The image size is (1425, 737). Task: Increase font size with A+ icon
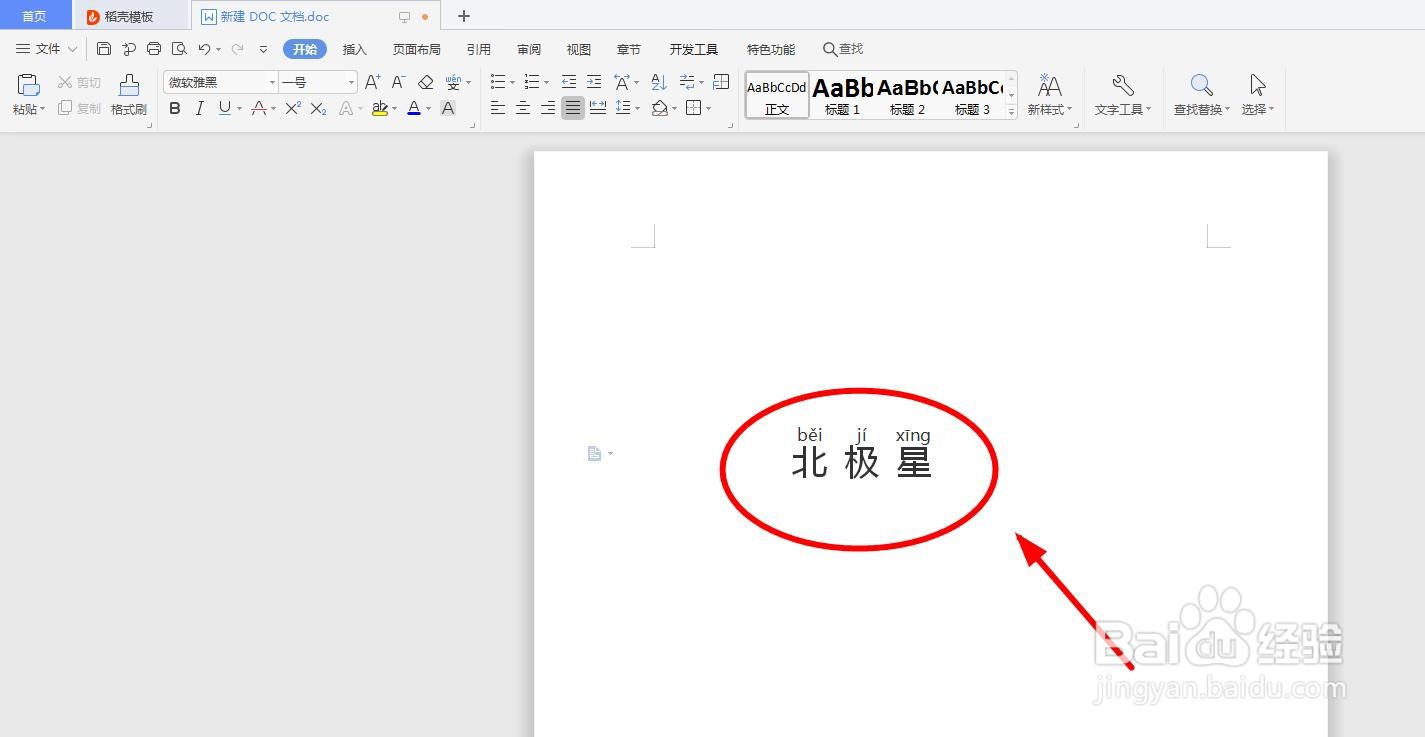pos(373,82)
